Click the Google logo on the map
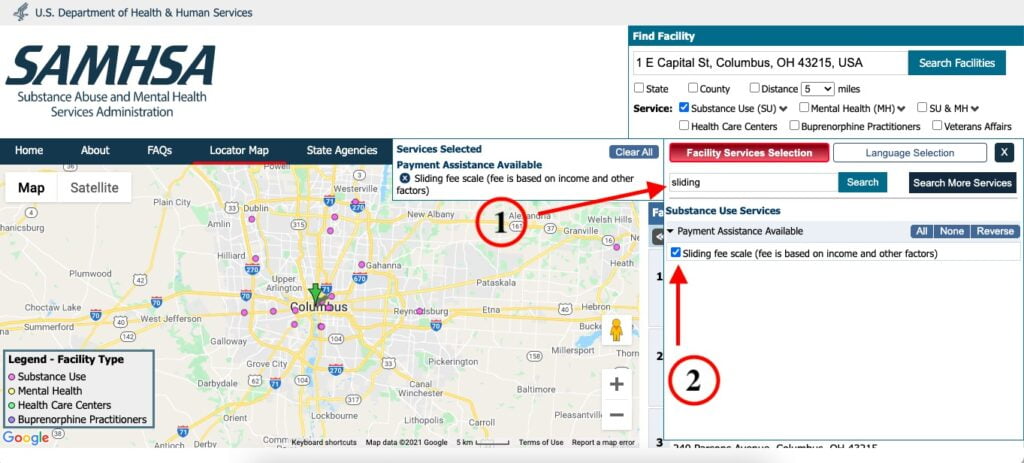Image resolution: width=1024 pixels, height=463 pixels. 25,438
